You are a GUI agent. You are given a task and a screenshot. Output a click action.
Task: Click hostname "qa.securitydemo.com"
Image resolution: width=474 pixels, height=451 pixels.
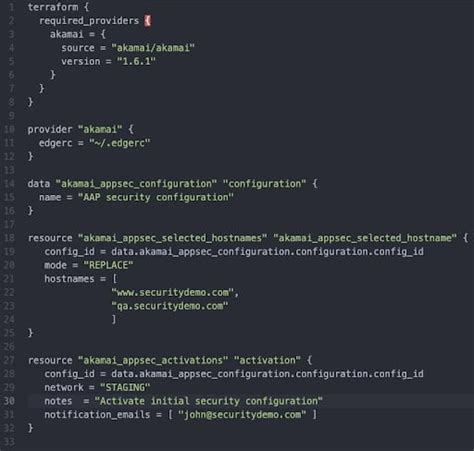tap(170, 306)
